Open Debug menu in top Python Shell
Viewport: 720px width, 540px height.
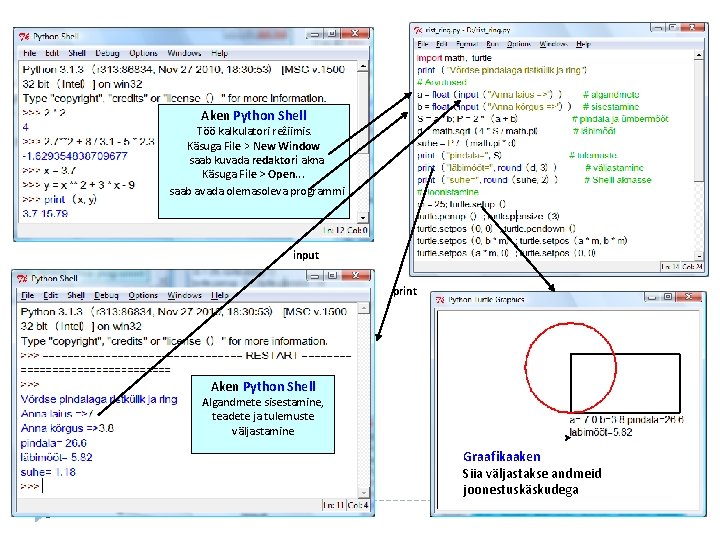tap(107, 53)
